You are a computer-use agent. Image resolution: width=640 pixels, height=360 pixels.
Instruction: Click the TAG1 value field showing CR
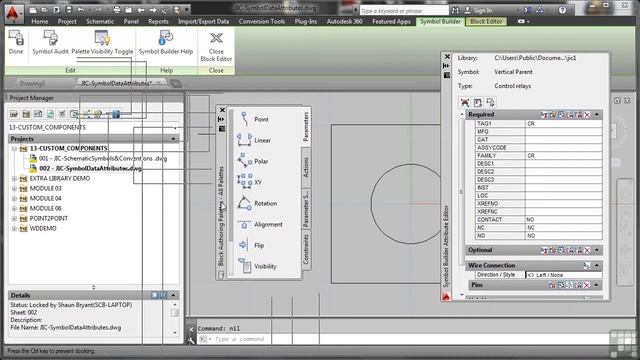click(564, 123)
